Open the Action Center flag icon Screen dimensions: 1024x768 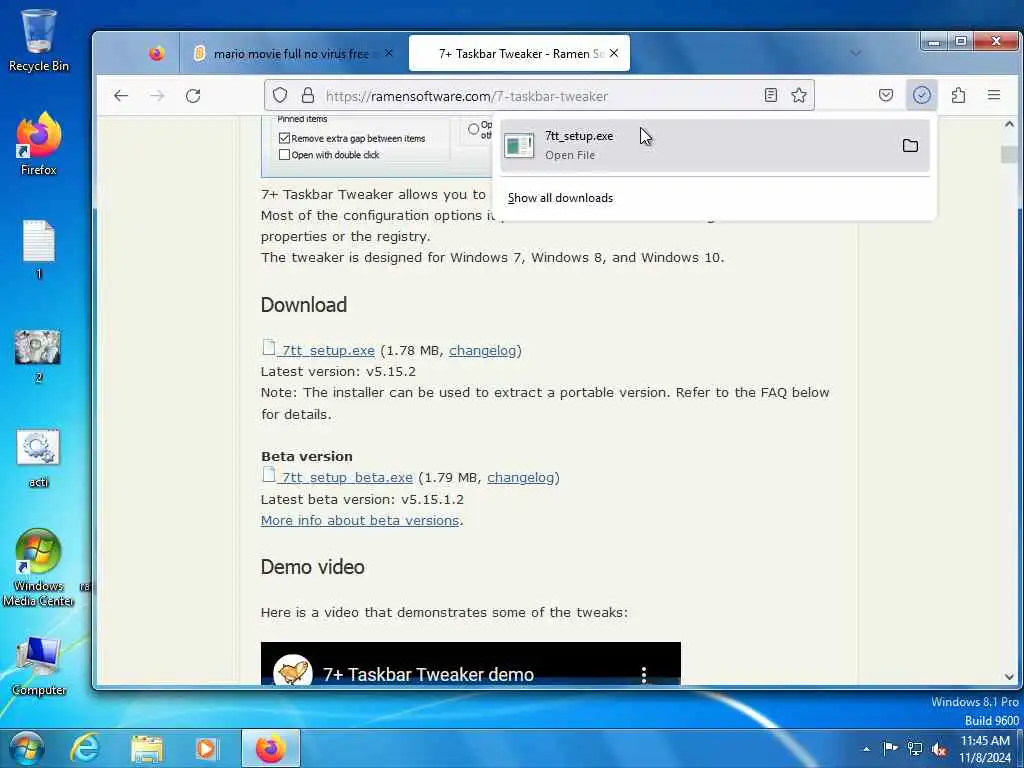889,748
